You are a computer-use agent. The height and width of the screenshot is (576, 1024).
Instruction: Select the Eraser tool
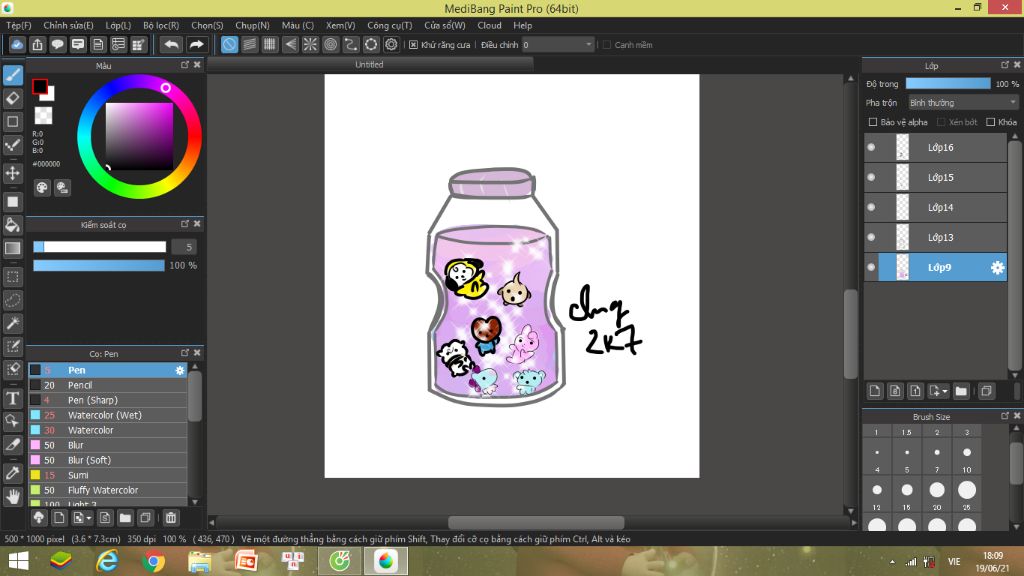pyautogui.click(x=12, y=98)
